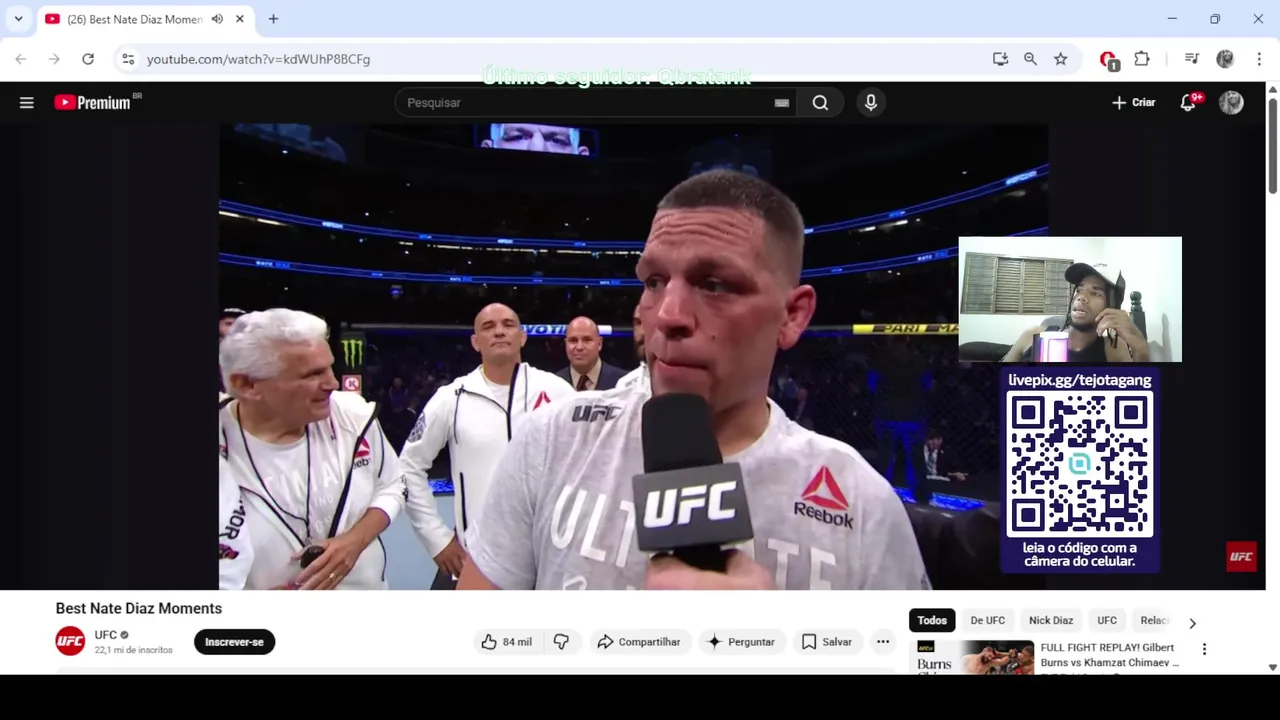Image resolution: width=1280 pixels, height=720 pixels.
Task: Open the YouTube hamburger guide menu
Action: coord(27,103)
